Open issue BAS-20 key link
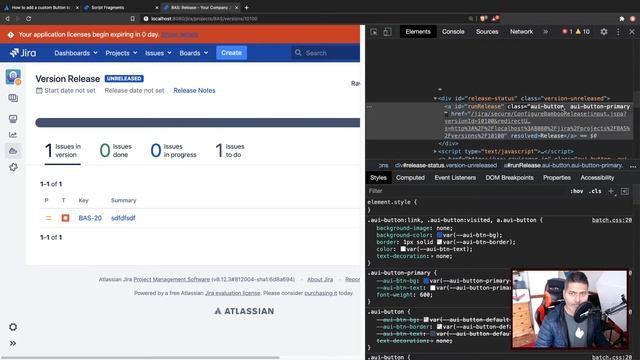The height and width of the screenshot is (360, 640). click(90, 218)
